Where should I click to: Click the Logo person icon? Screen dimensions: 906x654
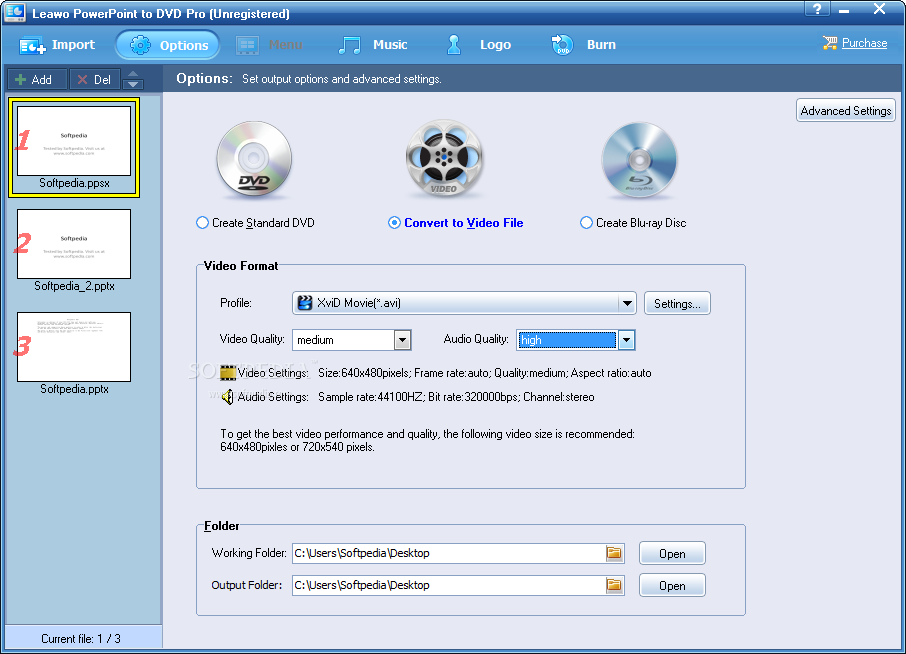pos(454,44)
